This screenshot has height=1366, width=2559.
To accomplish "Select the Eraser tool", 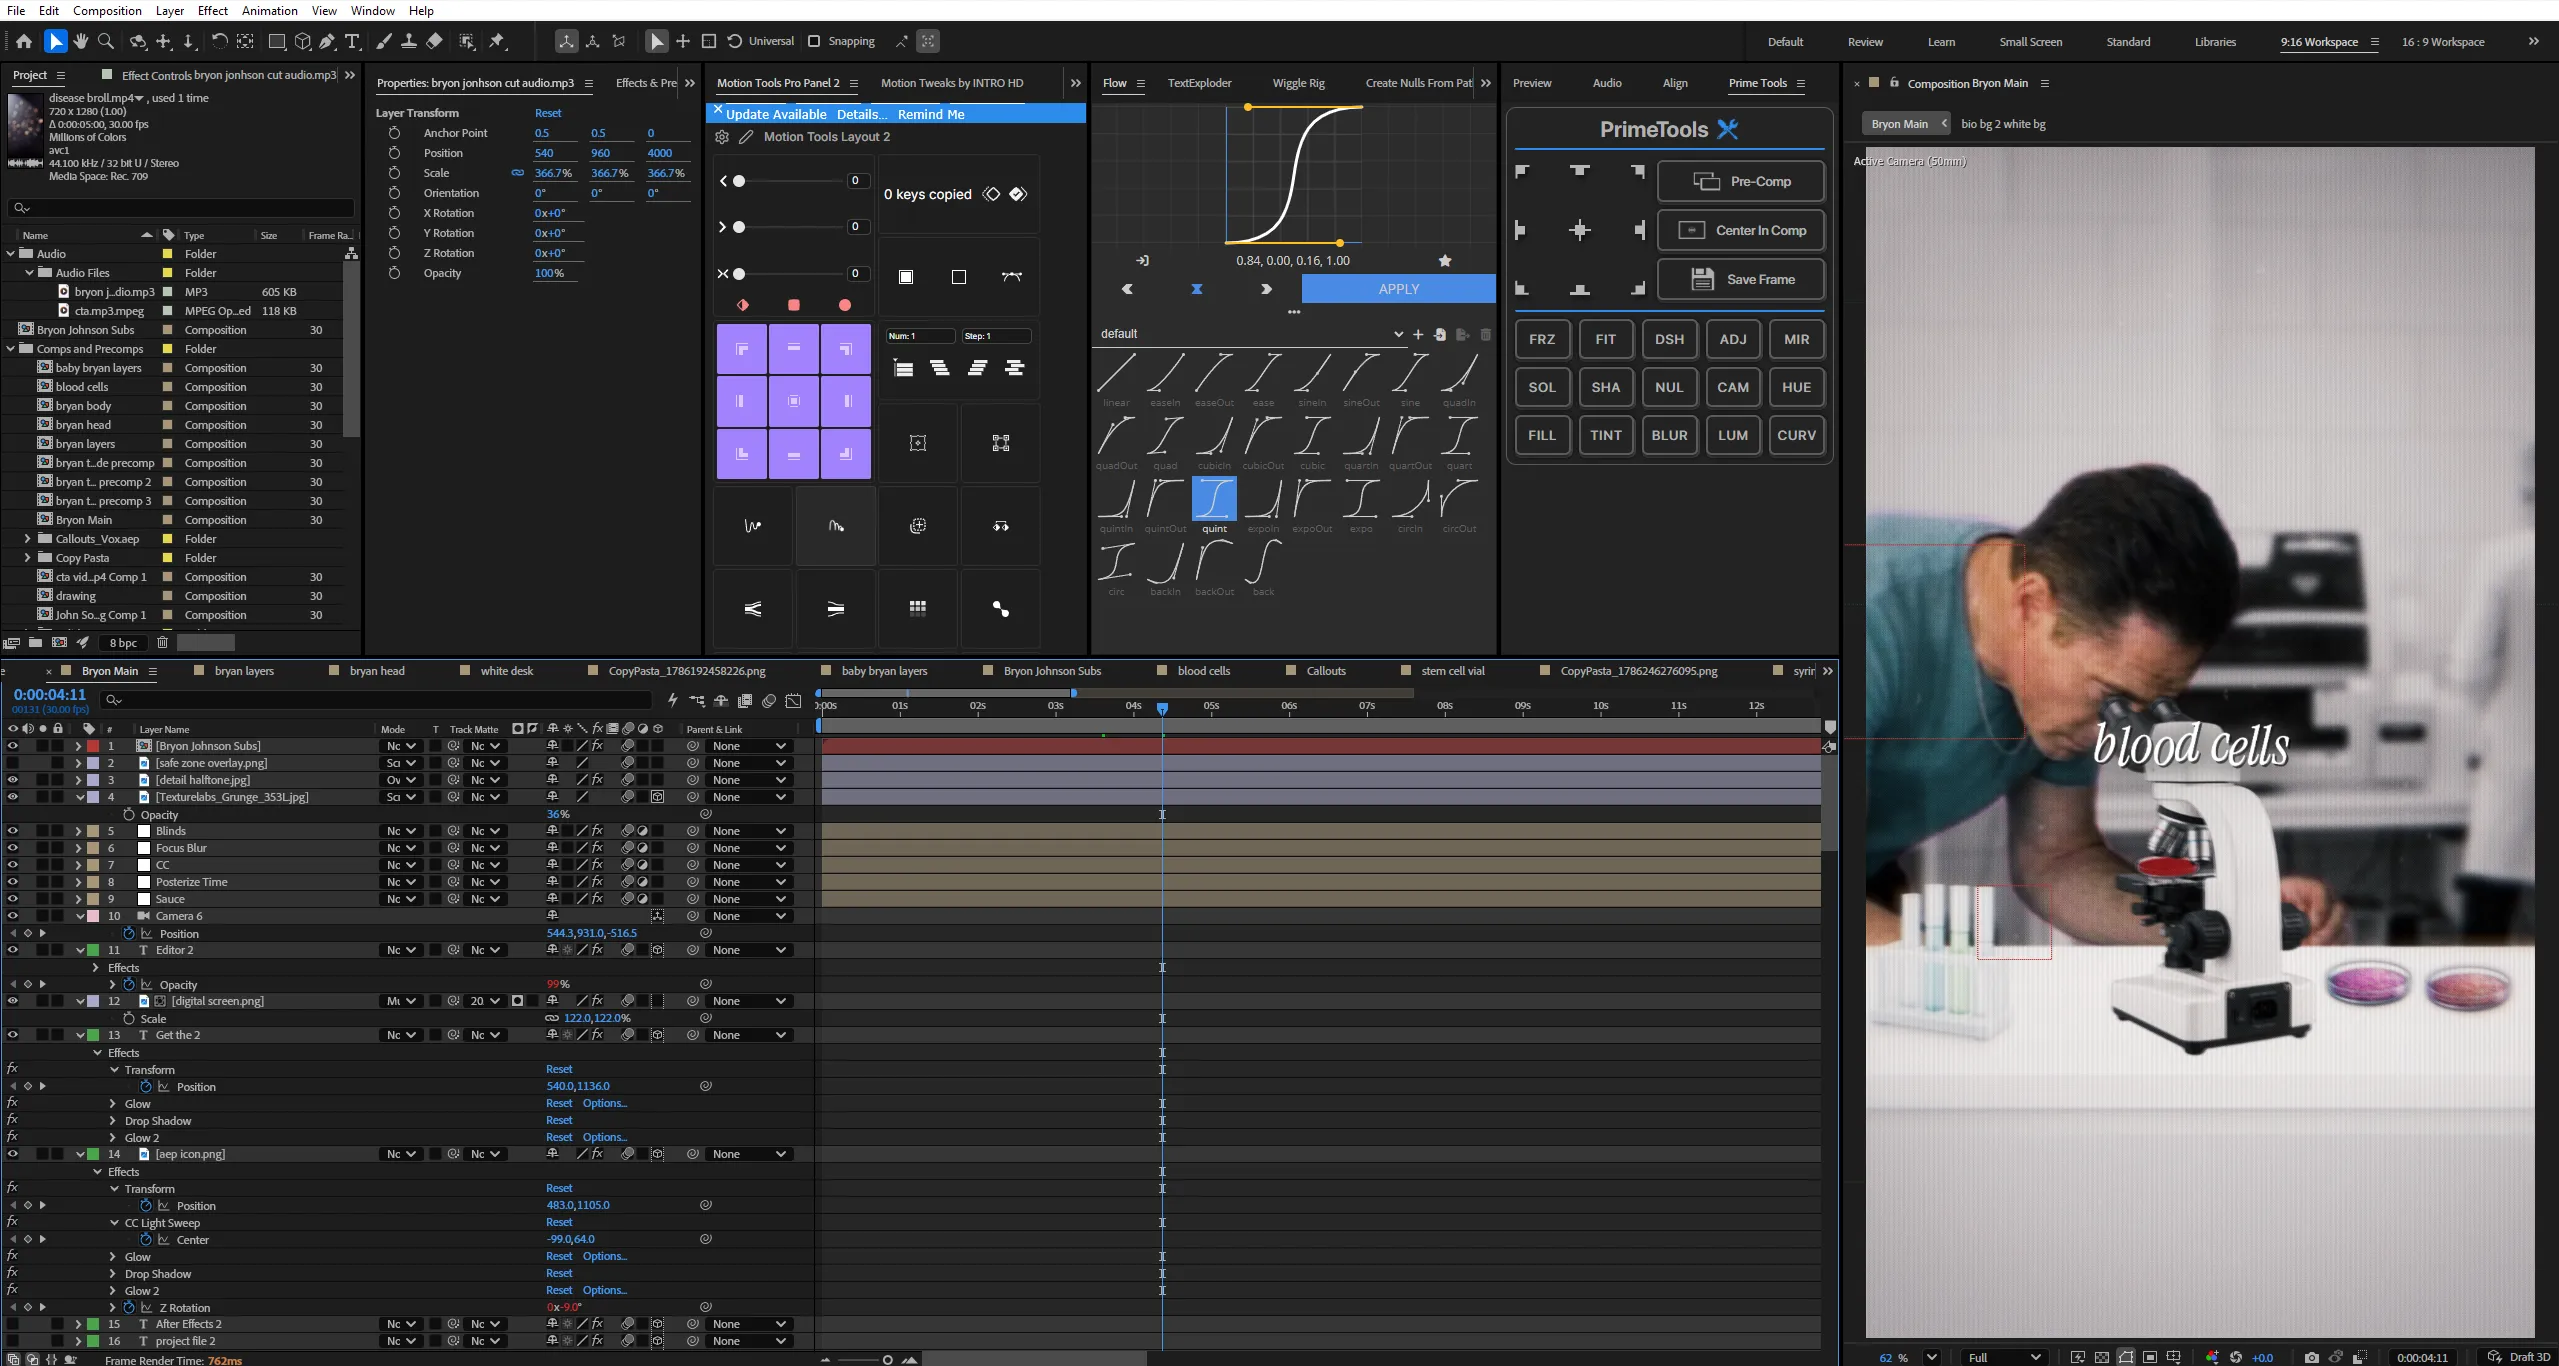I will [434, 41].
